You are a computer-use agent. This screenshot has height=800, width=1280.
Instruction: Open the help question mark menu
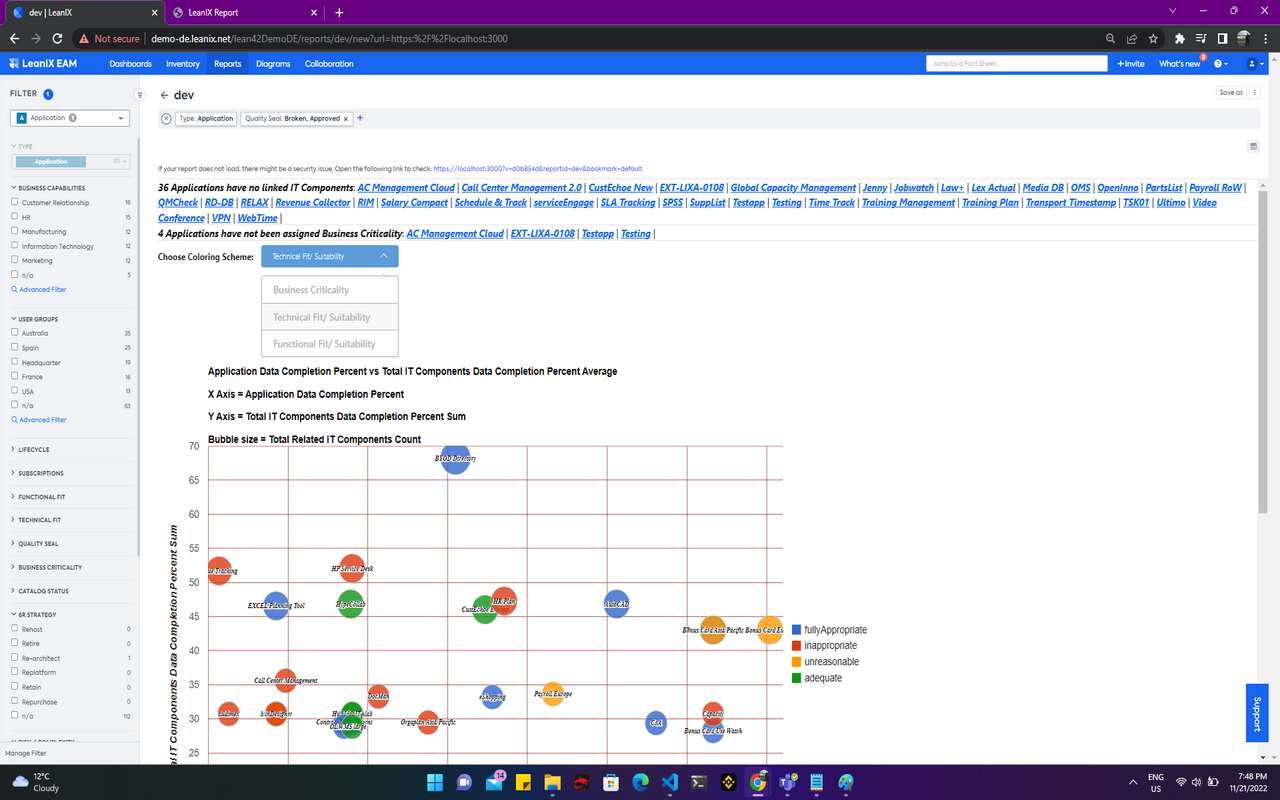(1220, 63)
